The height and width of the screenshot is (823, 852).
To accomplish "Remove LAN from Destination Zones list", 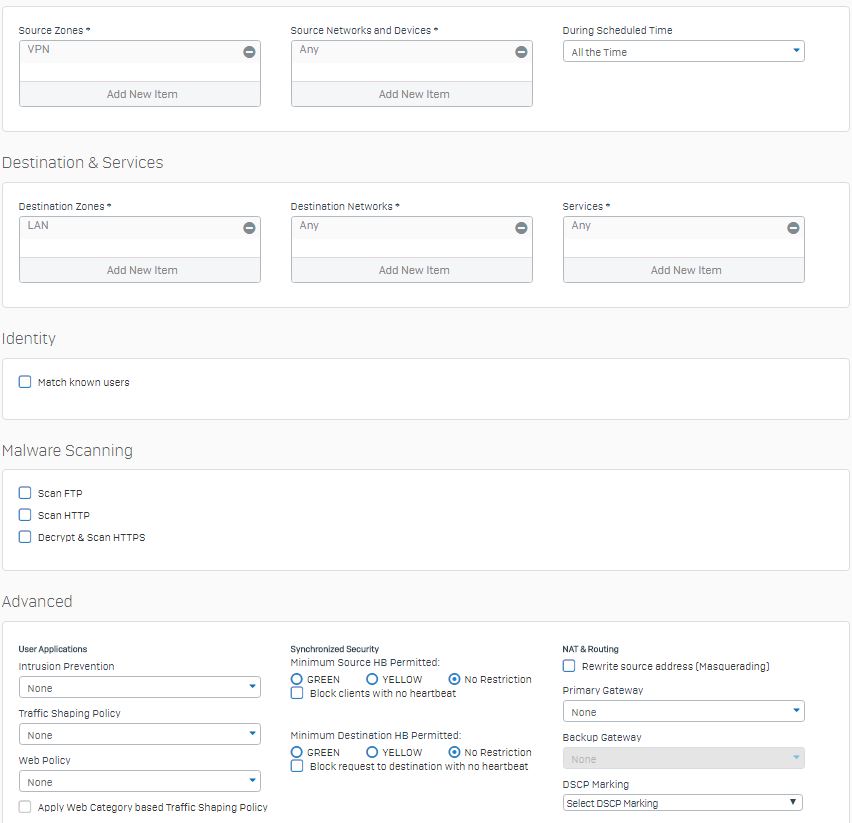I will click(x=249, y=228).
